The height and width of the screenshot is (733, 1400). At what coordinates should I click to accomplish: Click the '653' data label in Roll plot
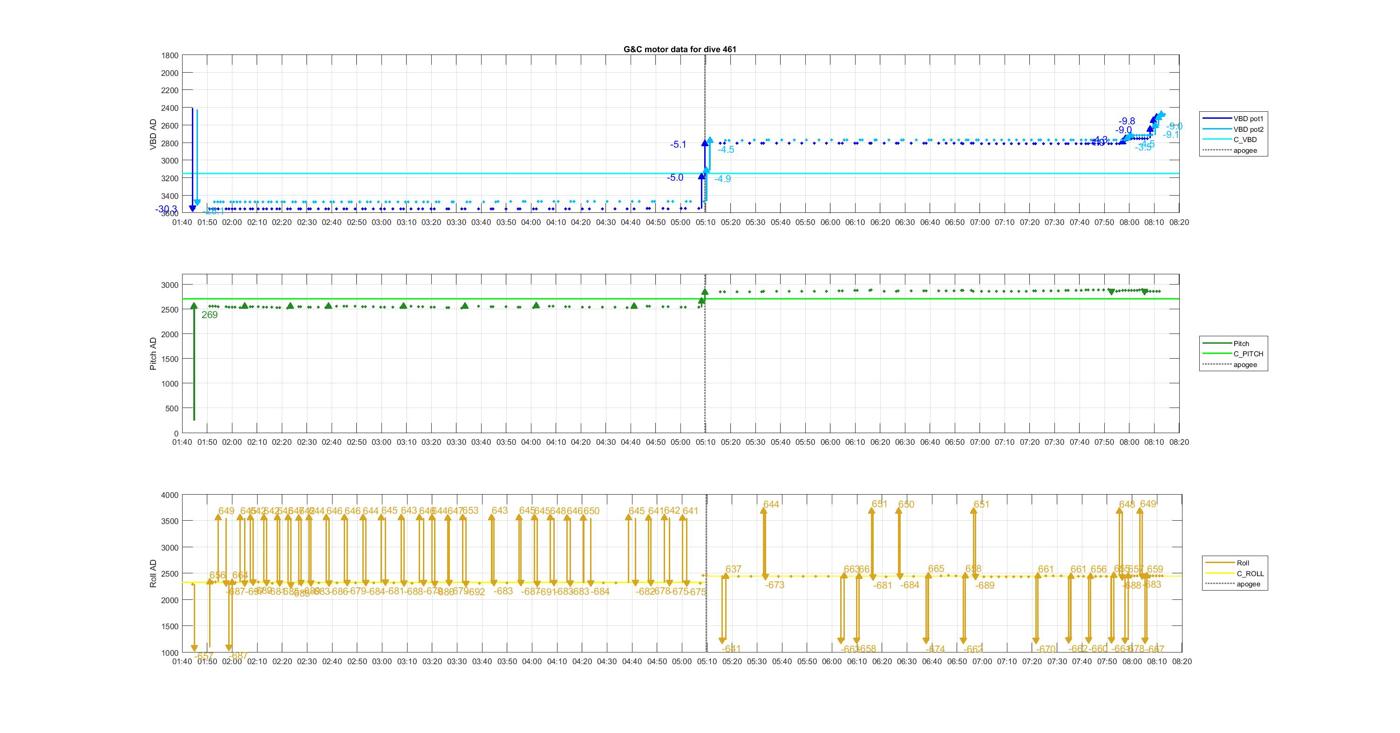(470, 511)
